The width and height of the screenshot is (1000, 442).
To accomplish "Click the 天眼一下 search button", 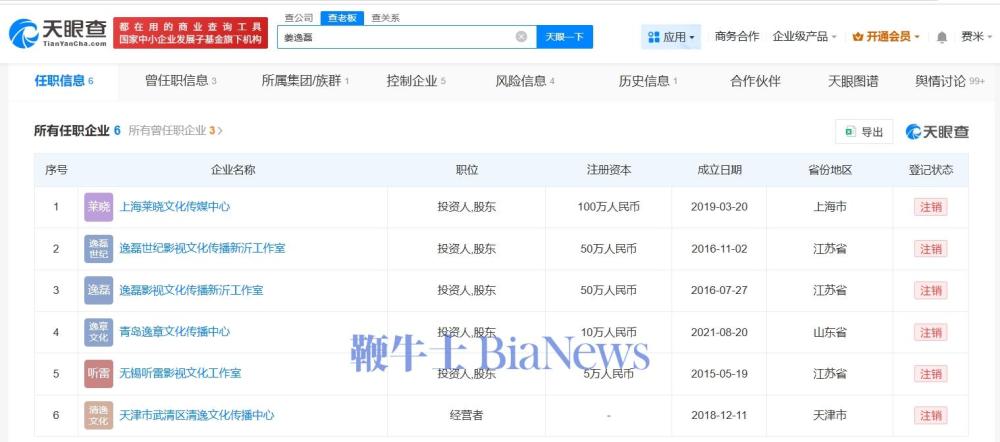I will (x=564, y=37).
